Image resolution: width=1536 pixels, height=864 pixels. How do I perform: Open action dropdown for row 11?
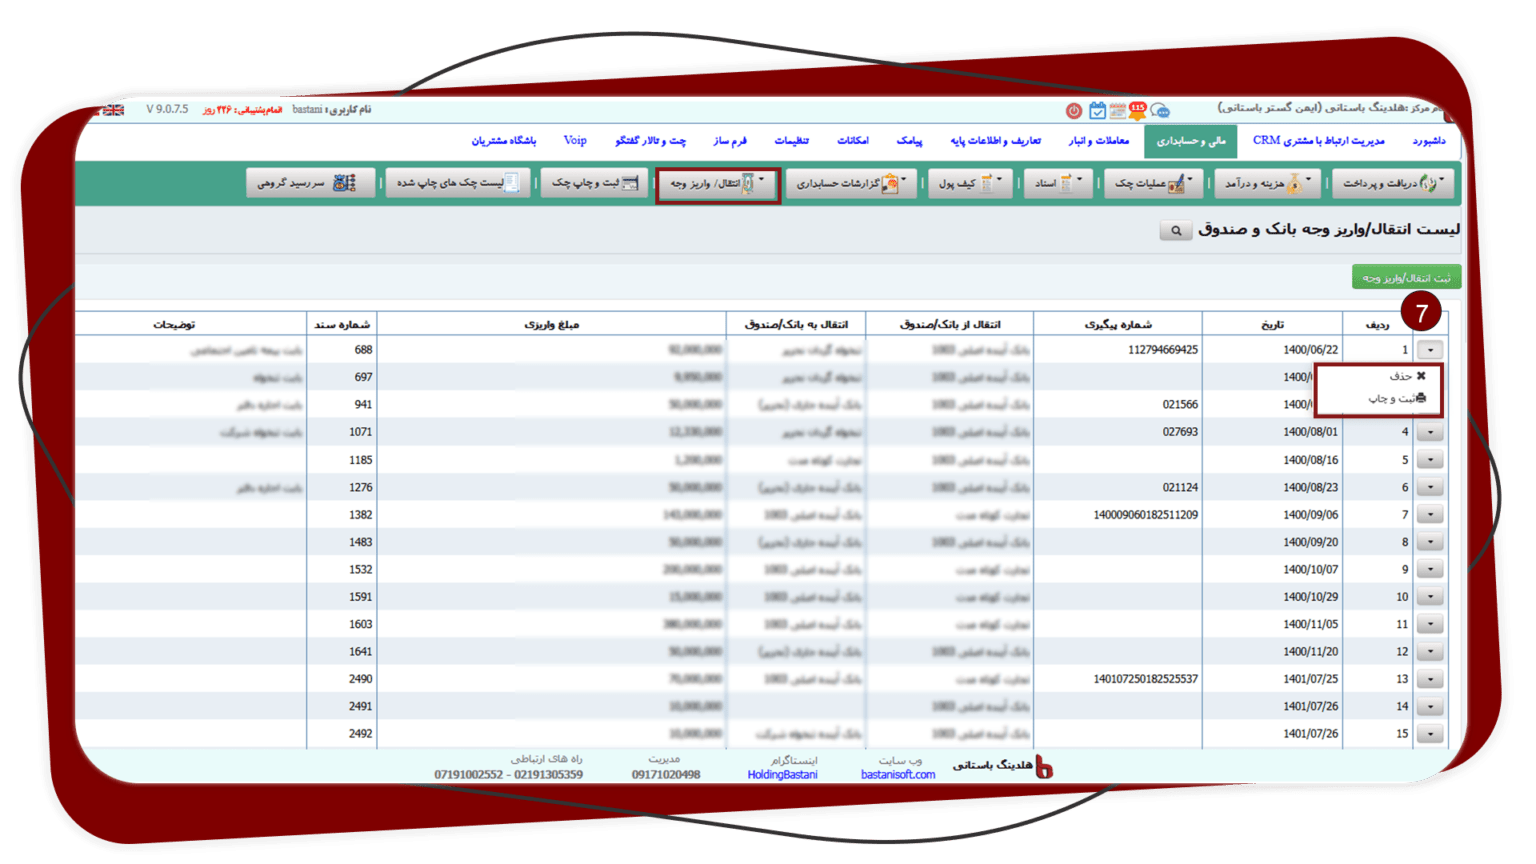pyautogui.click(x=1430, y=624)
